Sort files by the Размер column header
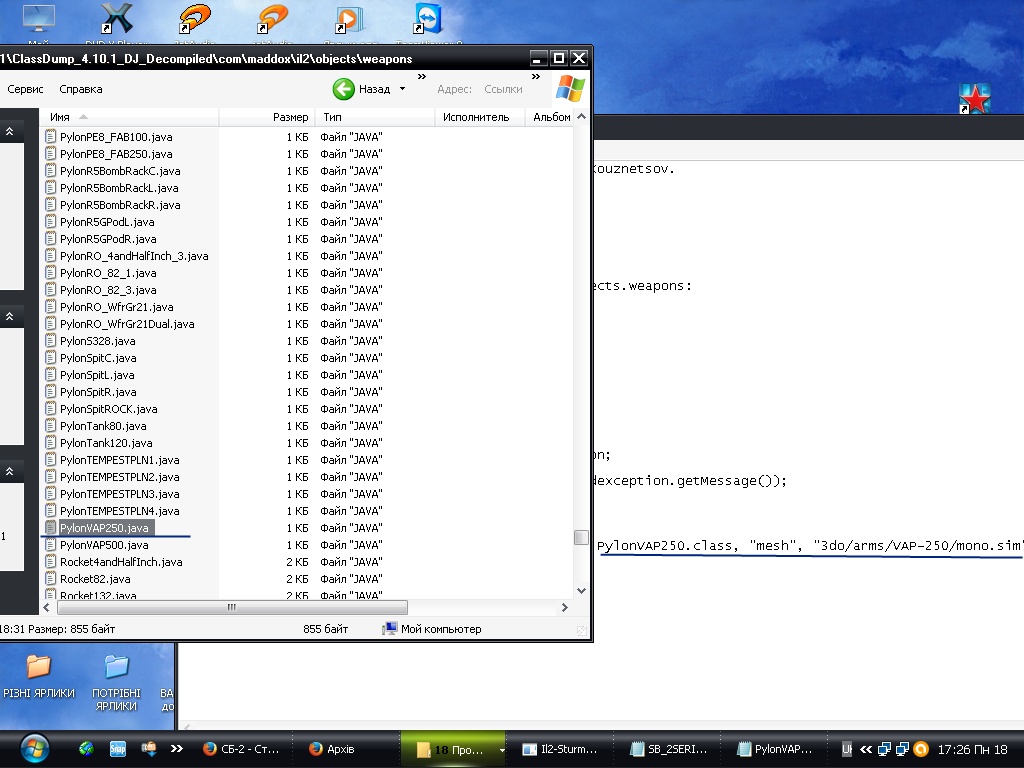The width and height of the screenshot is (1024, 768). pos(290,117)
